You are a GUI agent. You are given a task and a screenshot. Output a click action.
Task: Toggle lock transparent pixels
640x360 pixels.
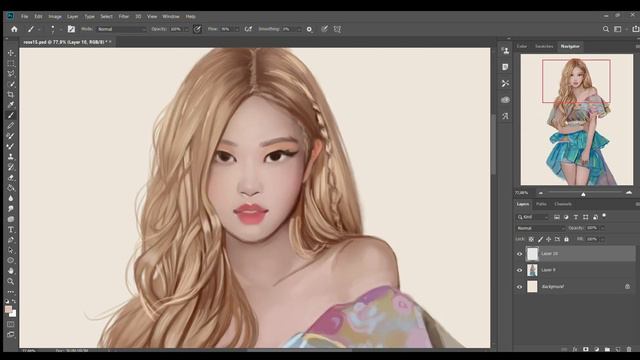pyautogui.click(x=531, y=239)
